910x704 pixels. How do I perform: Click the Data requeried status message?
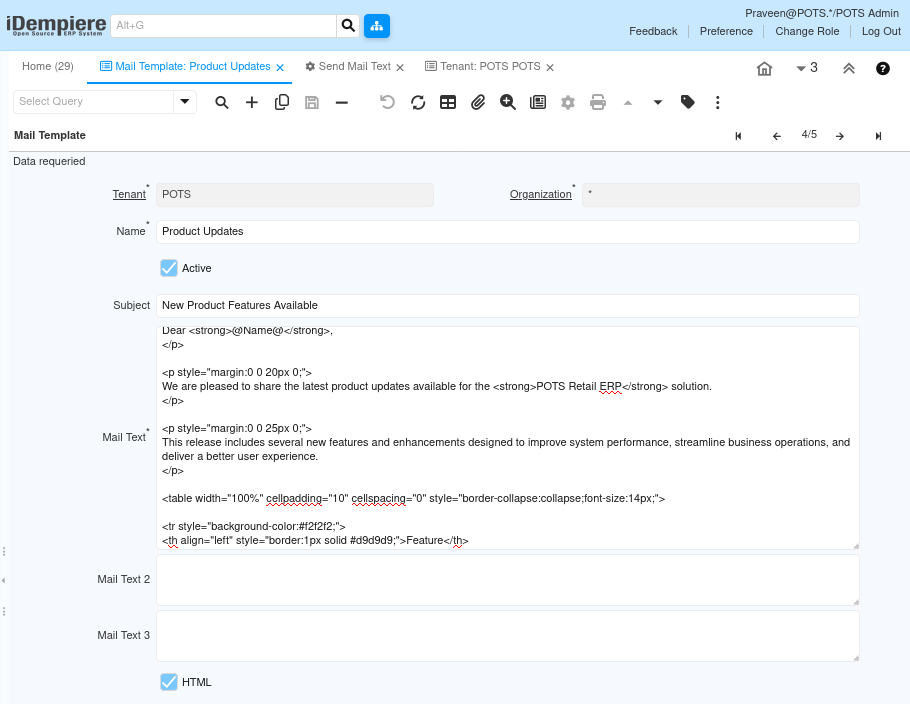pyautogui.click(x=49, y=161)
